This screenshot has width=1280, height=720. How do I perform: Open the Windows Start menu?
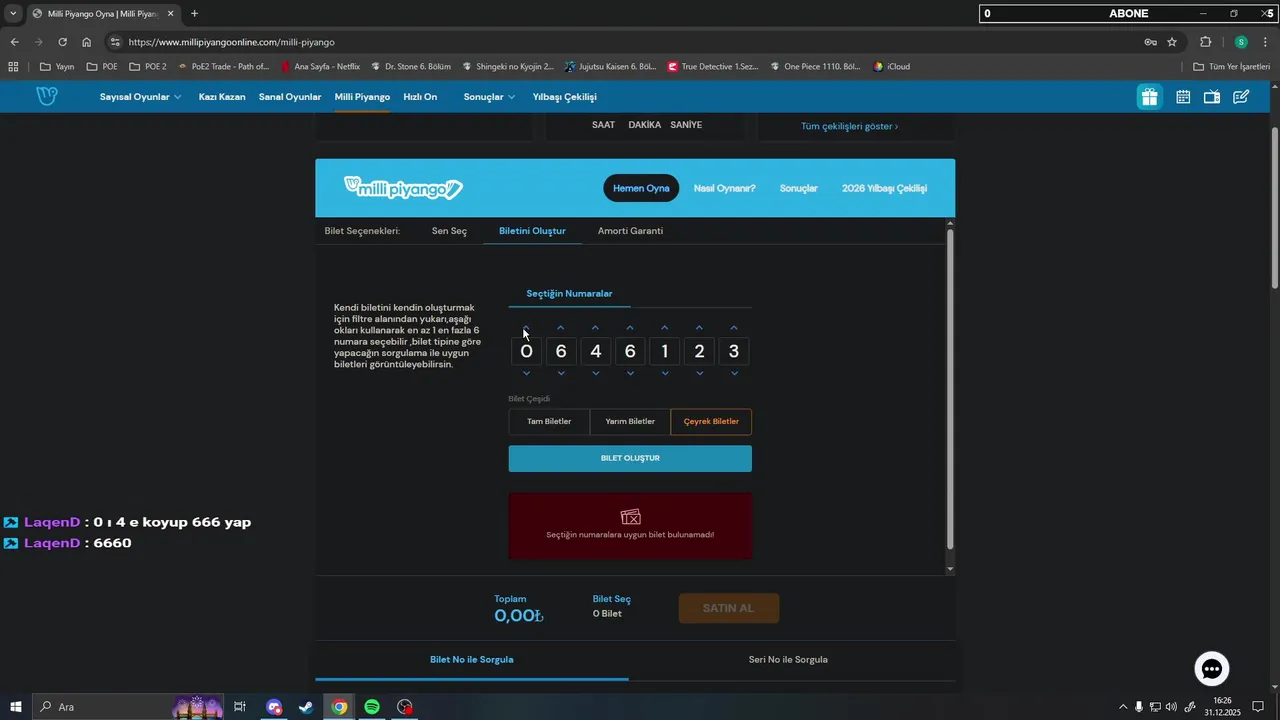tap(16, 707)
